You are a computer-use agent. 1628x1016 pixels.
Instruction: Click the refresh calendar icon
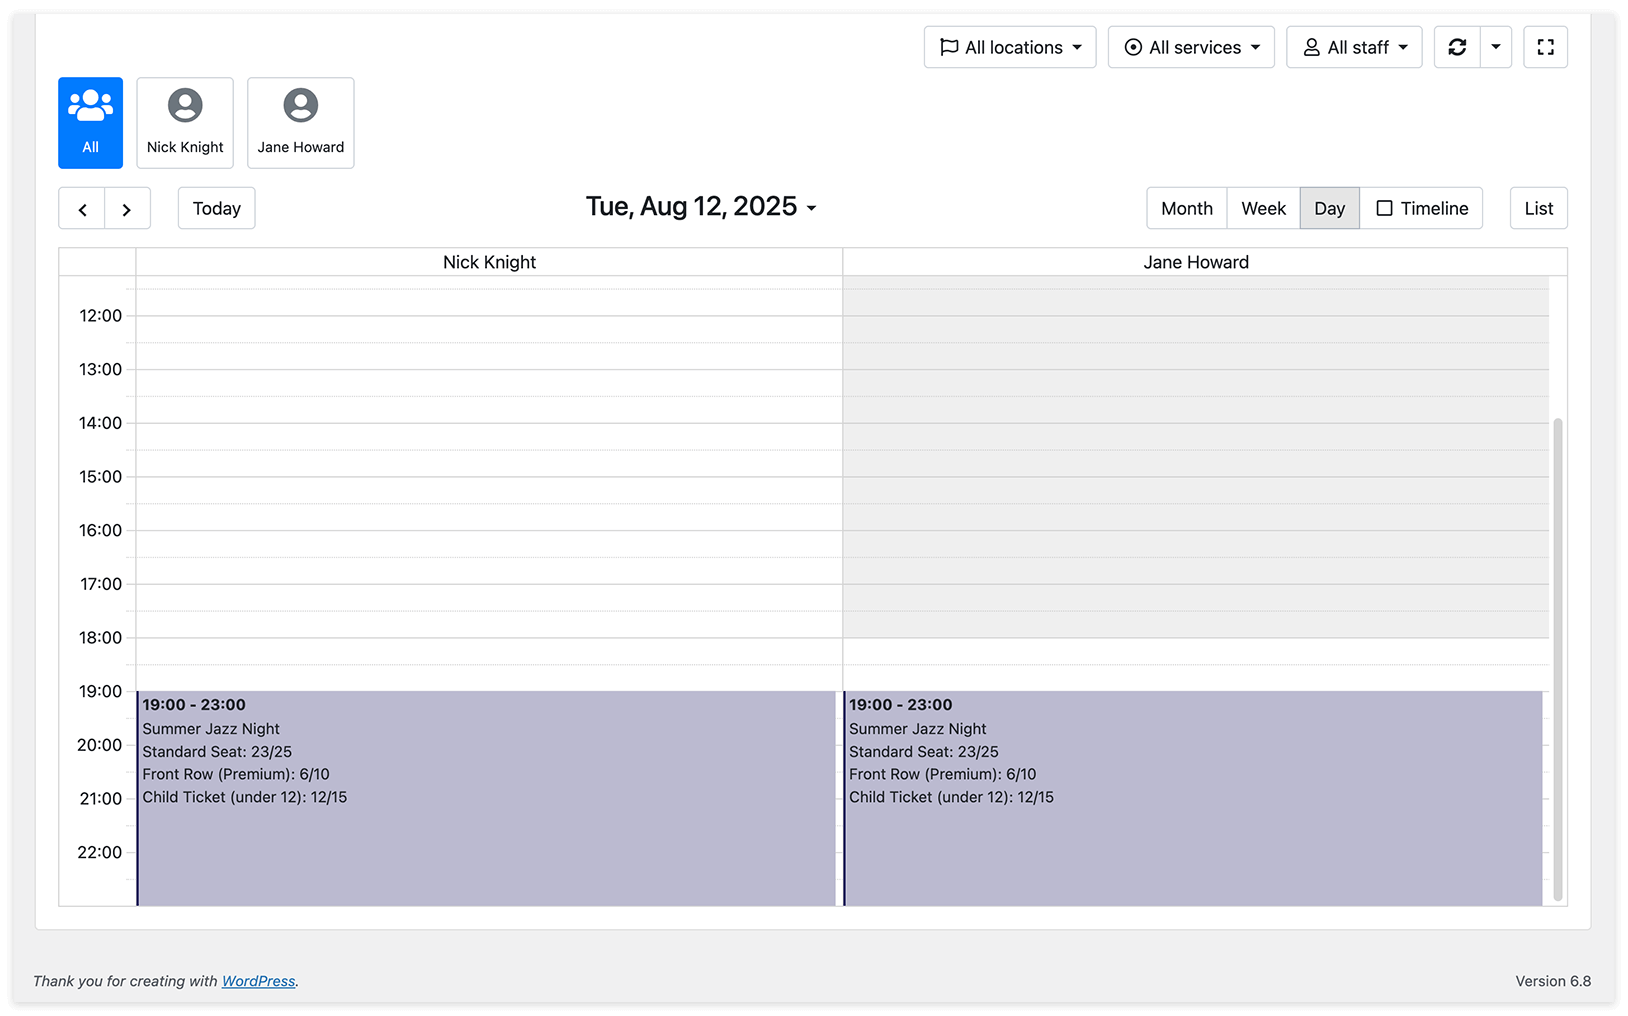1457,47
